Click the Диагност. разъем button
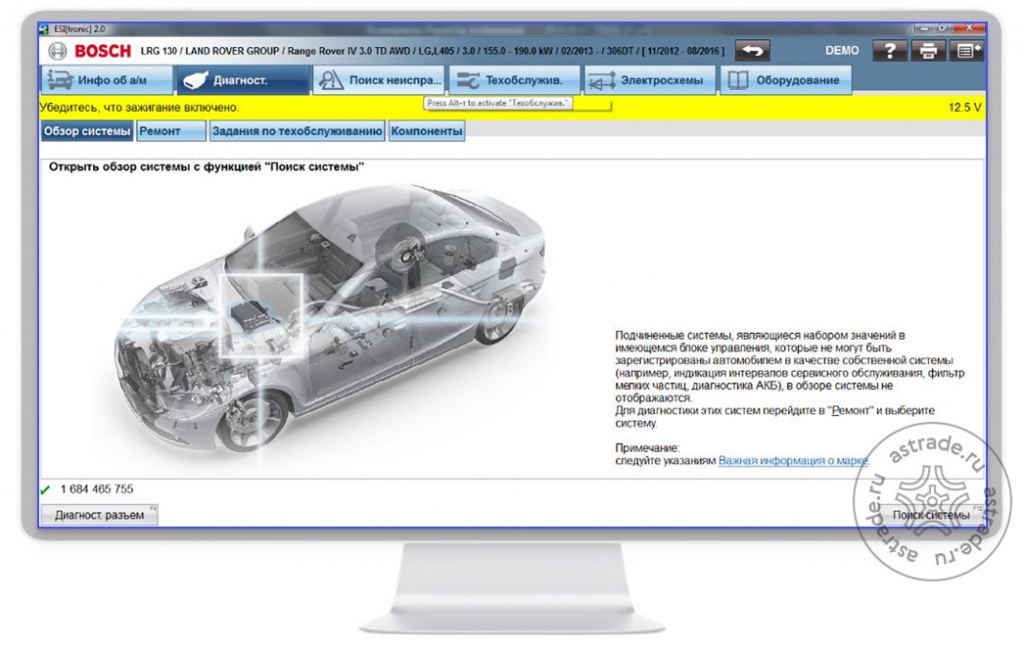The height and width of the screenshot is (646, 1024). coord(99,515)
